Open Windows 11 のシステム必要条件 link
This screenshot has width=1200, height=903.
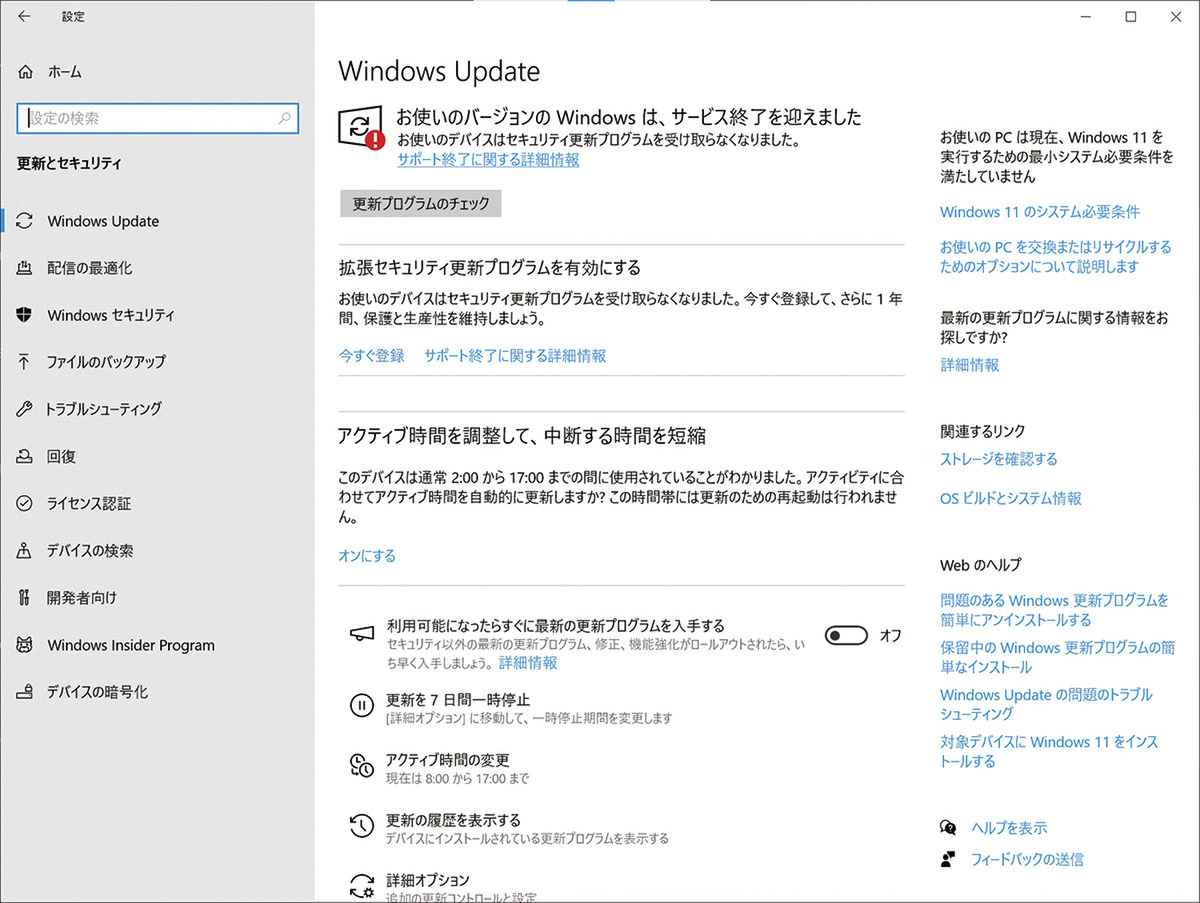tap(1040, 212)
